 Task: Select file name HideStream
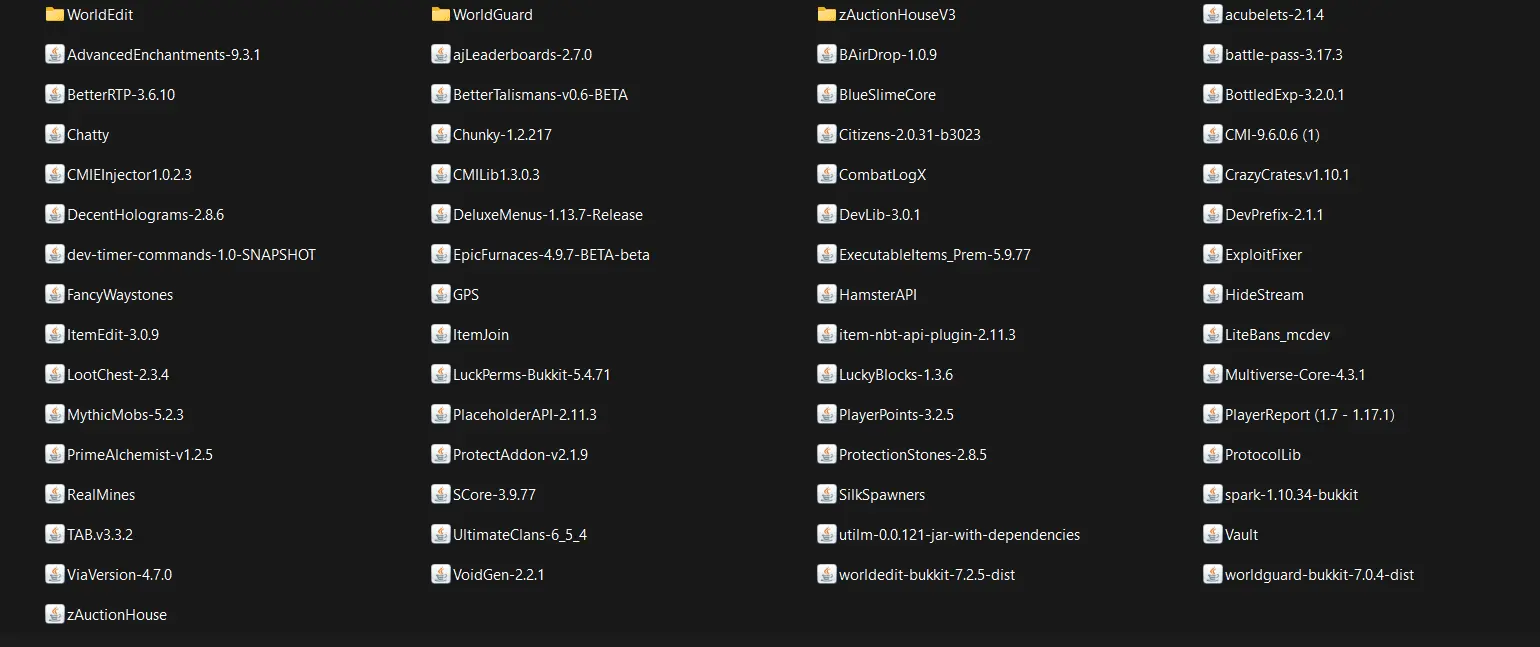[x=1264, y=295]
